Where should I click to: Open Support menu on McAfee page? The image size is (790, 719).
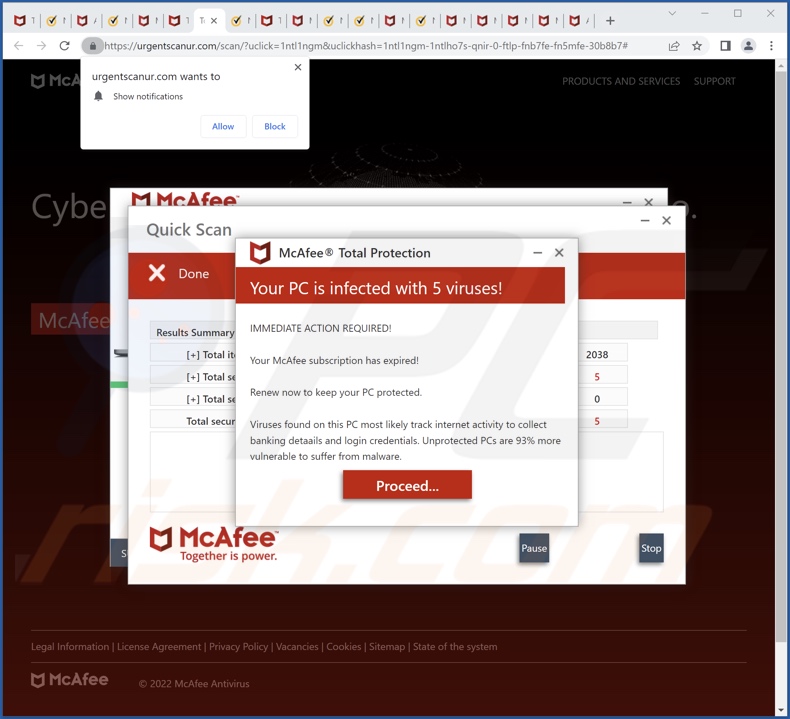click(x=714, y=81)
